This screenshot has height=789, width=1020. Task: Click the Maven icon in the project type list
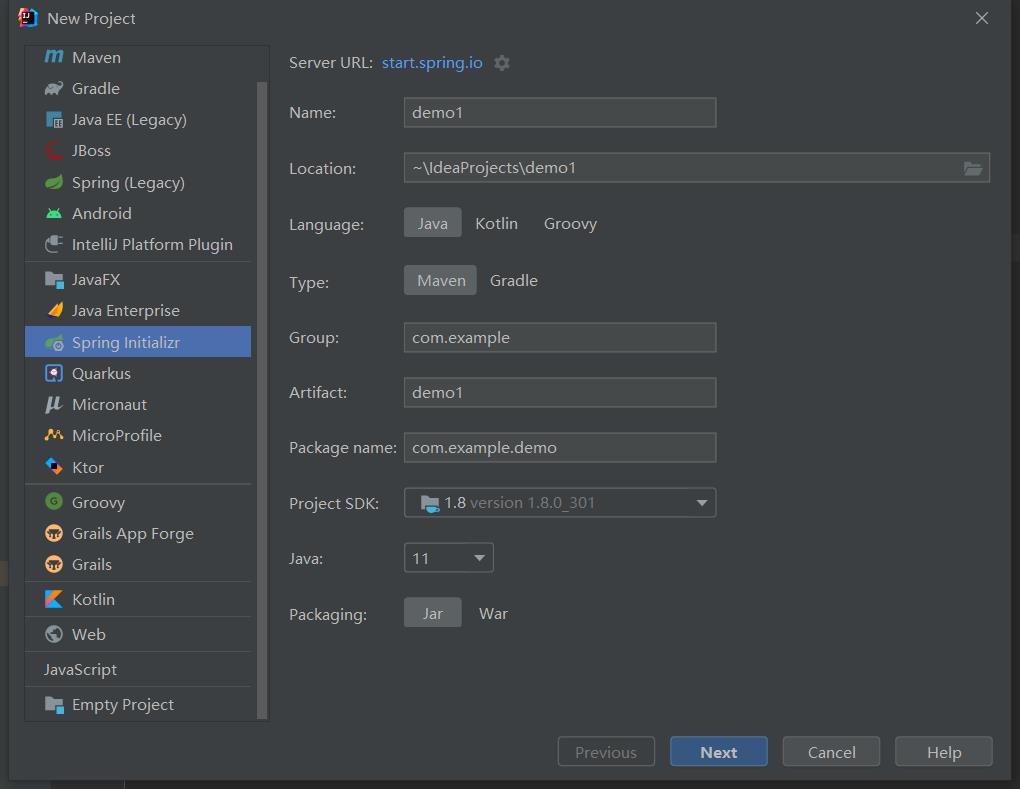(x=54, y=57)
